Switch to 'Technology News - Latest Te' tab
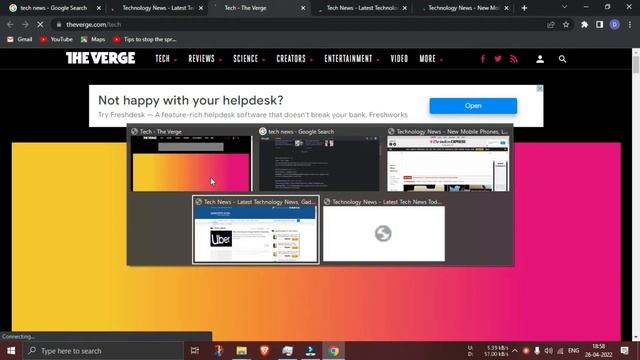The image size is (640, 360). tap(158, 8)
